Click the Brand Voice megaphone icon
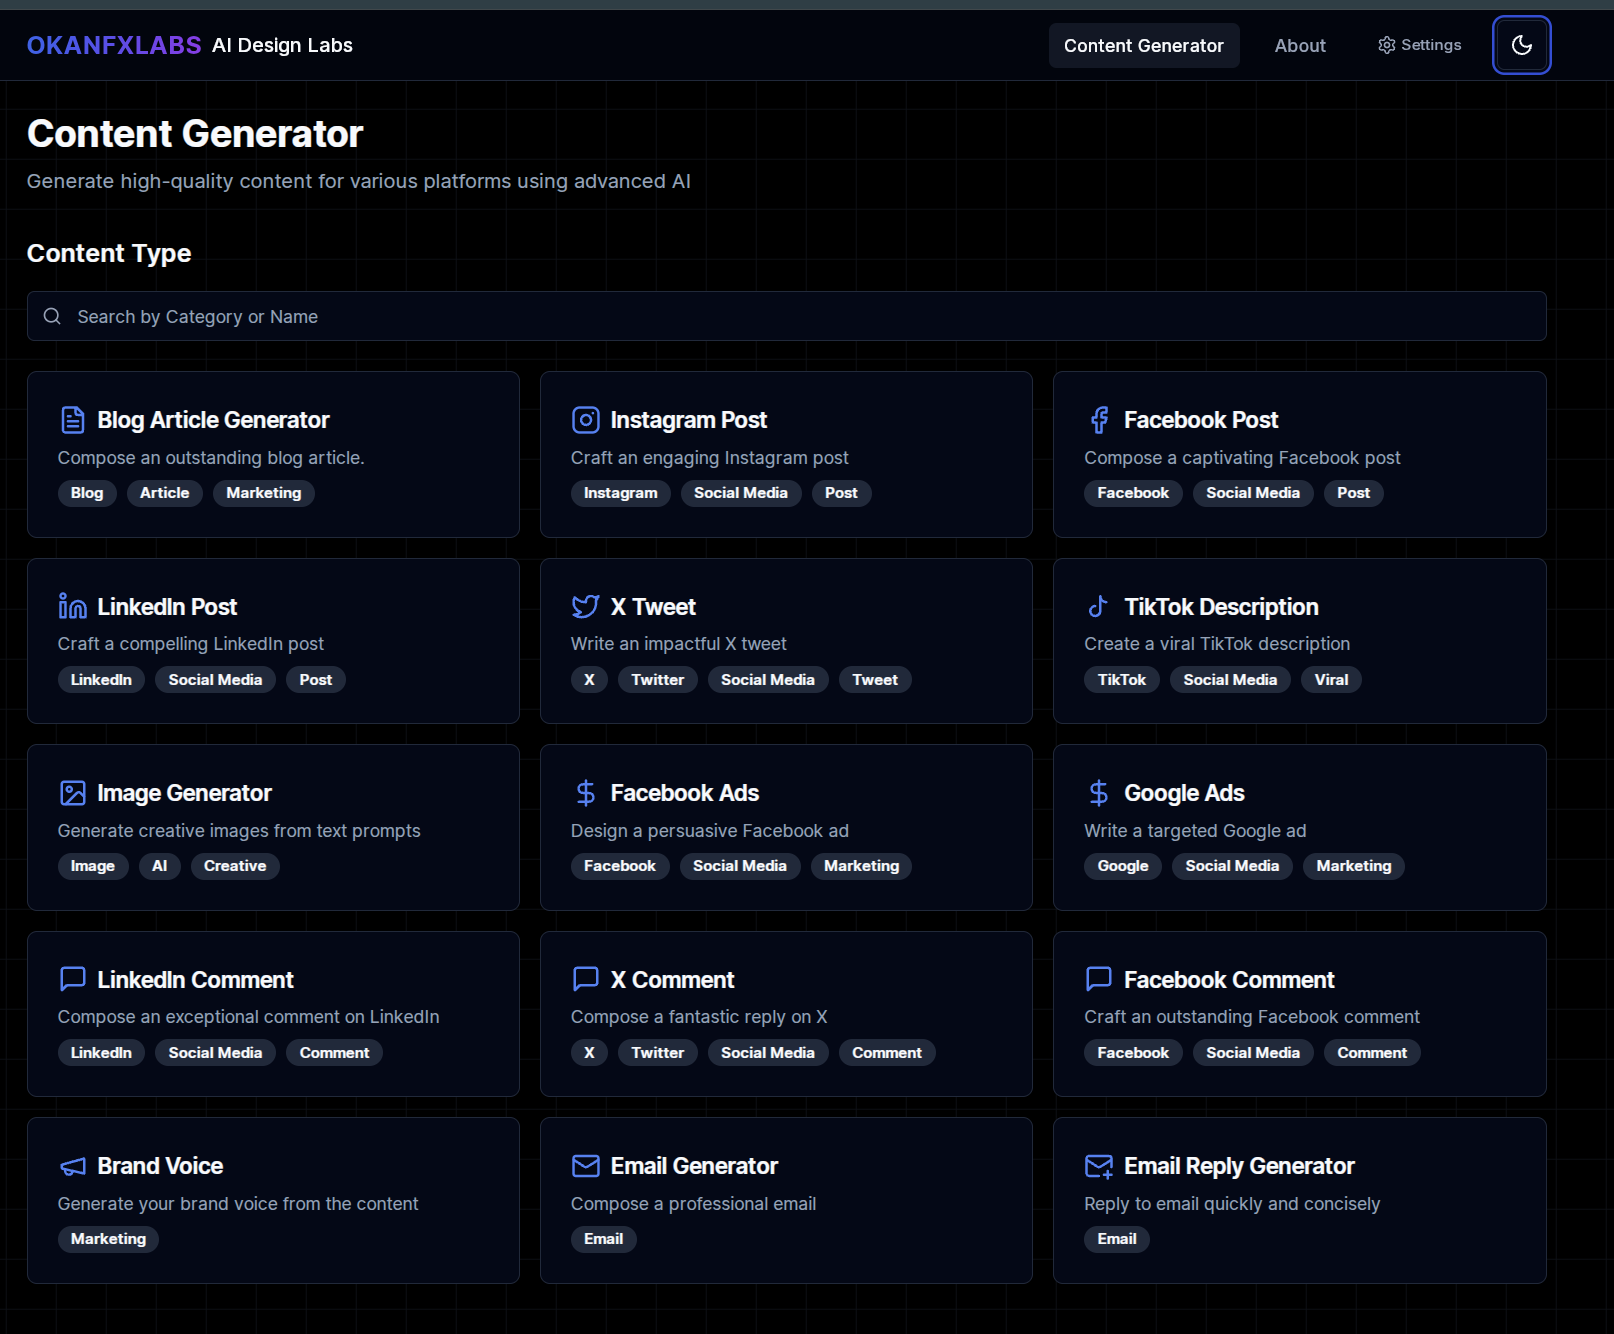 72,1166
